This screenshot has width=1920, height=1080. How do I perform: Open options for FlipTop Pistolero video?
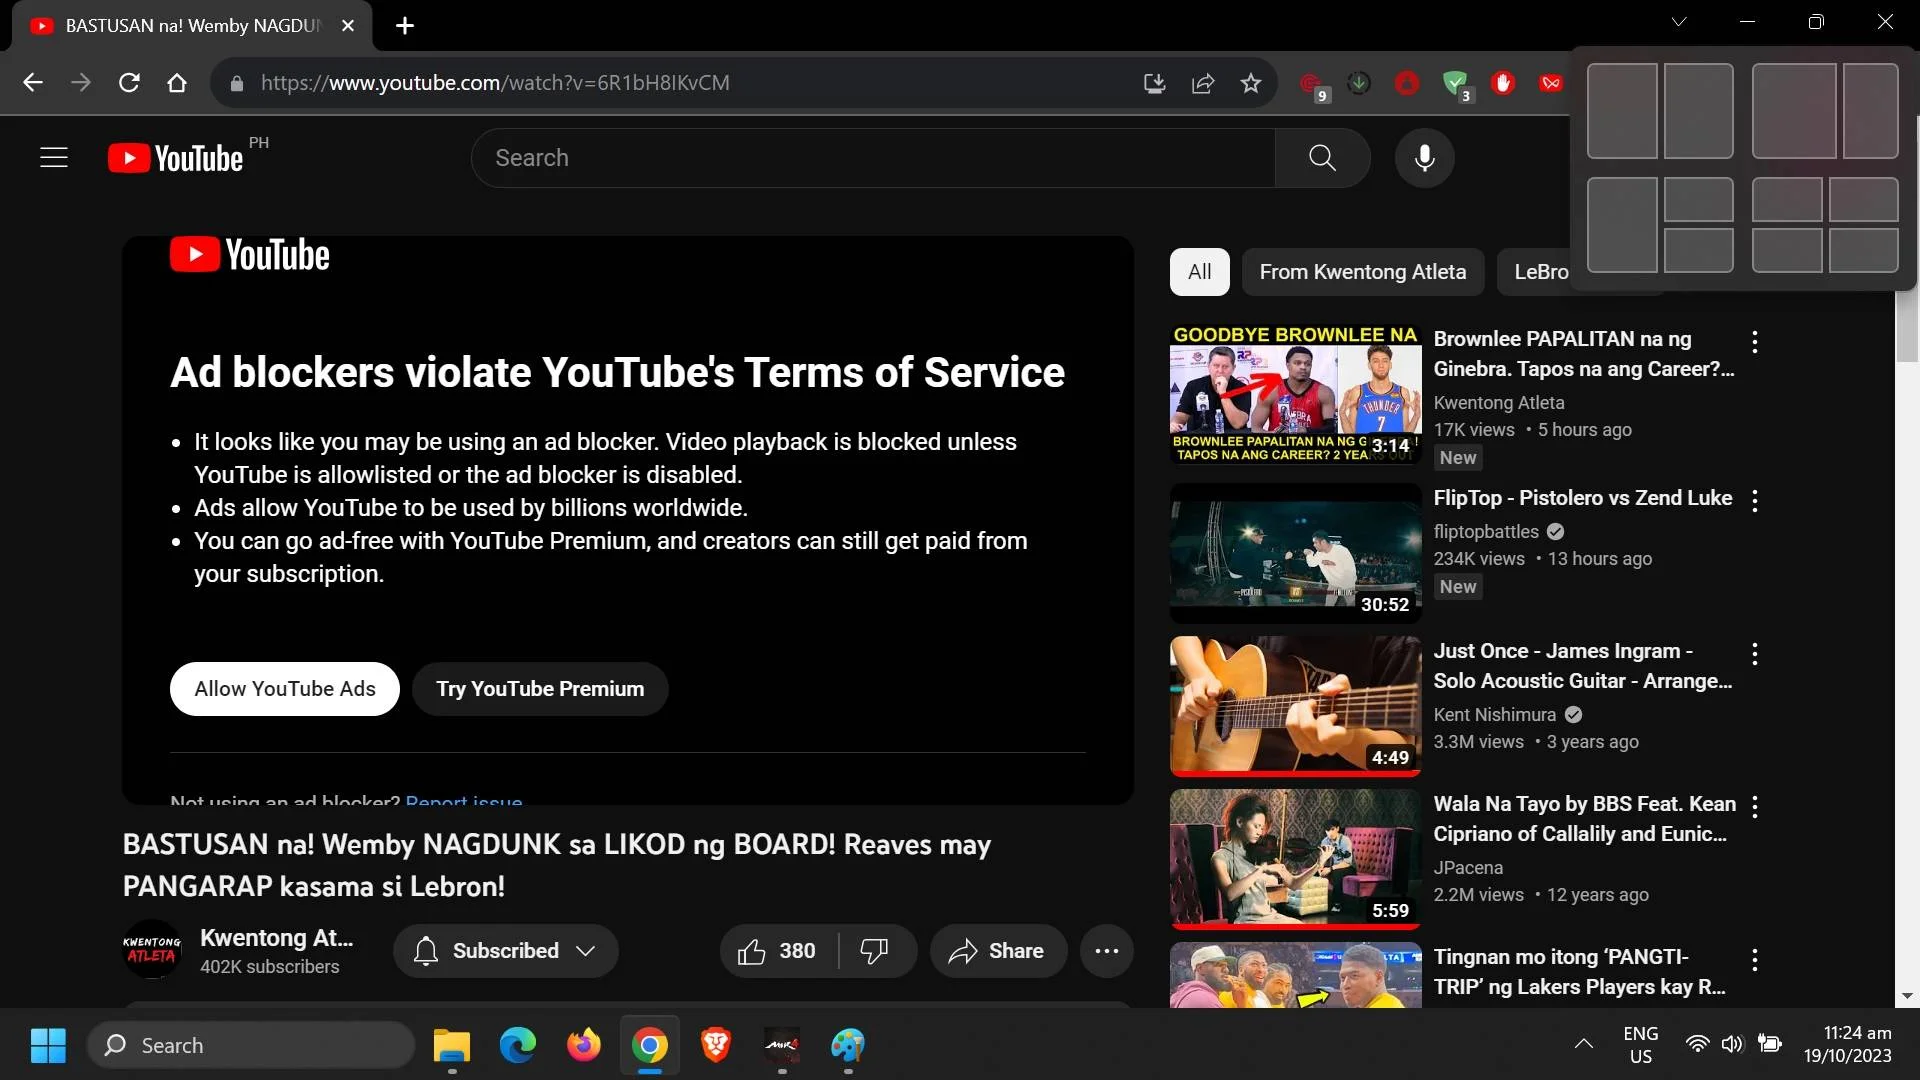tap(1755, 501)
